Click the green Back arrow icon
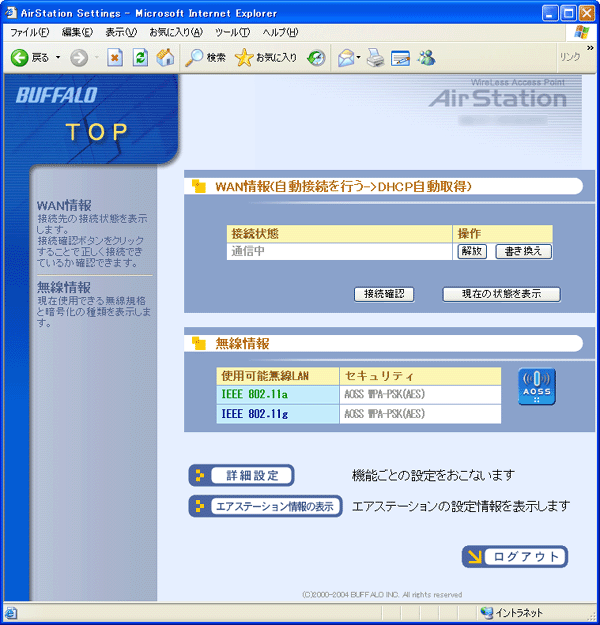 pyautogui.click(x=19, y=58)
